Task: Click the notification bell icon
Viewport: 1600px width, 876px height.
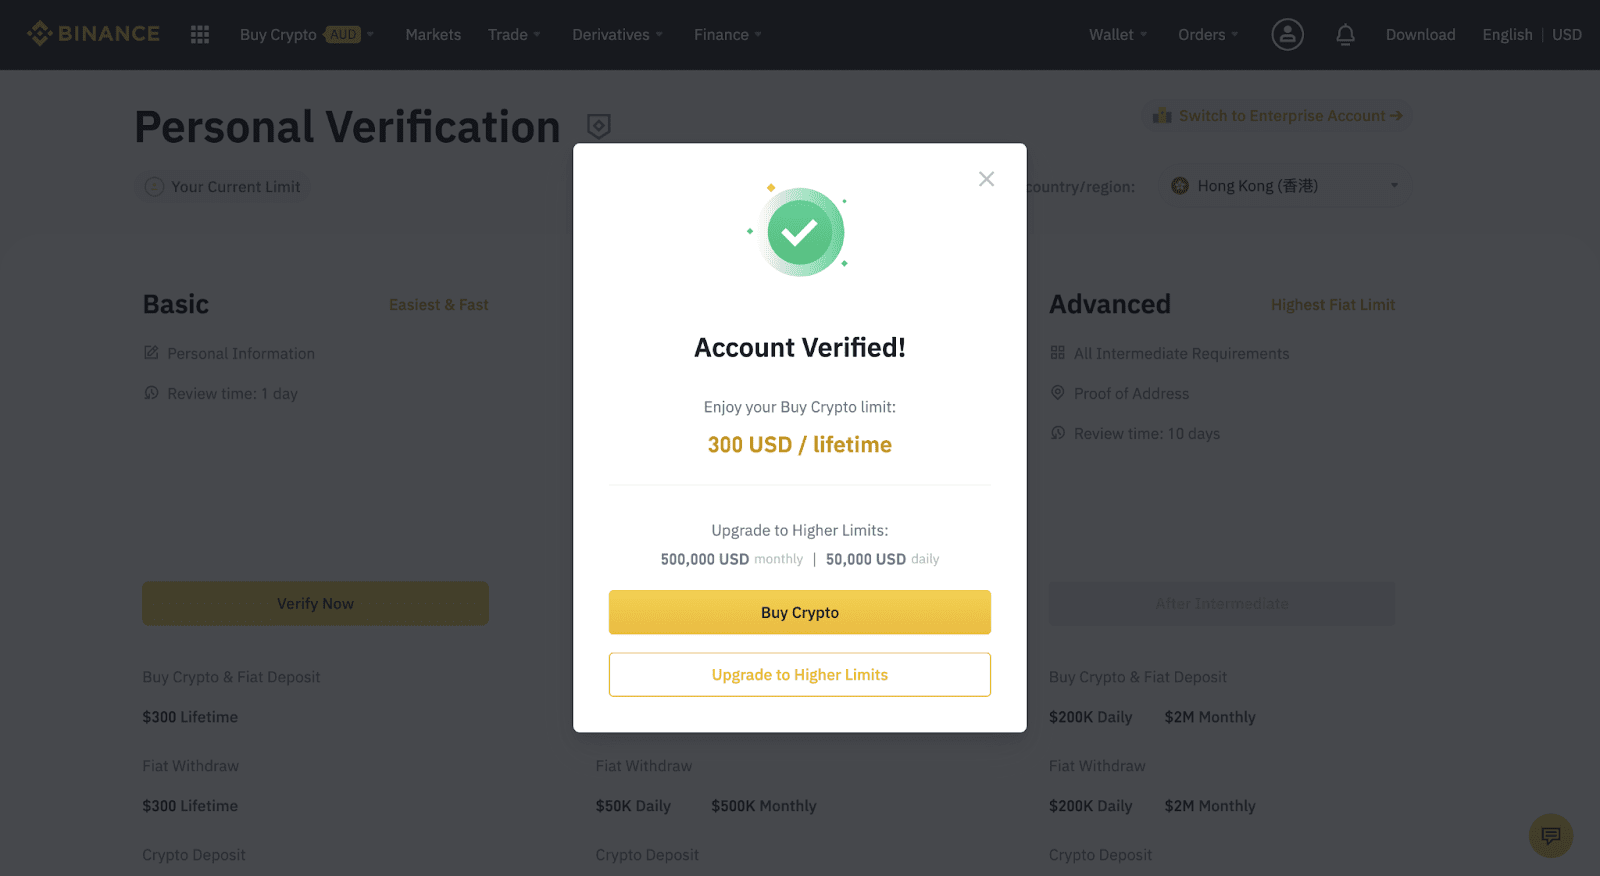Action: (x=1345, y=35)
